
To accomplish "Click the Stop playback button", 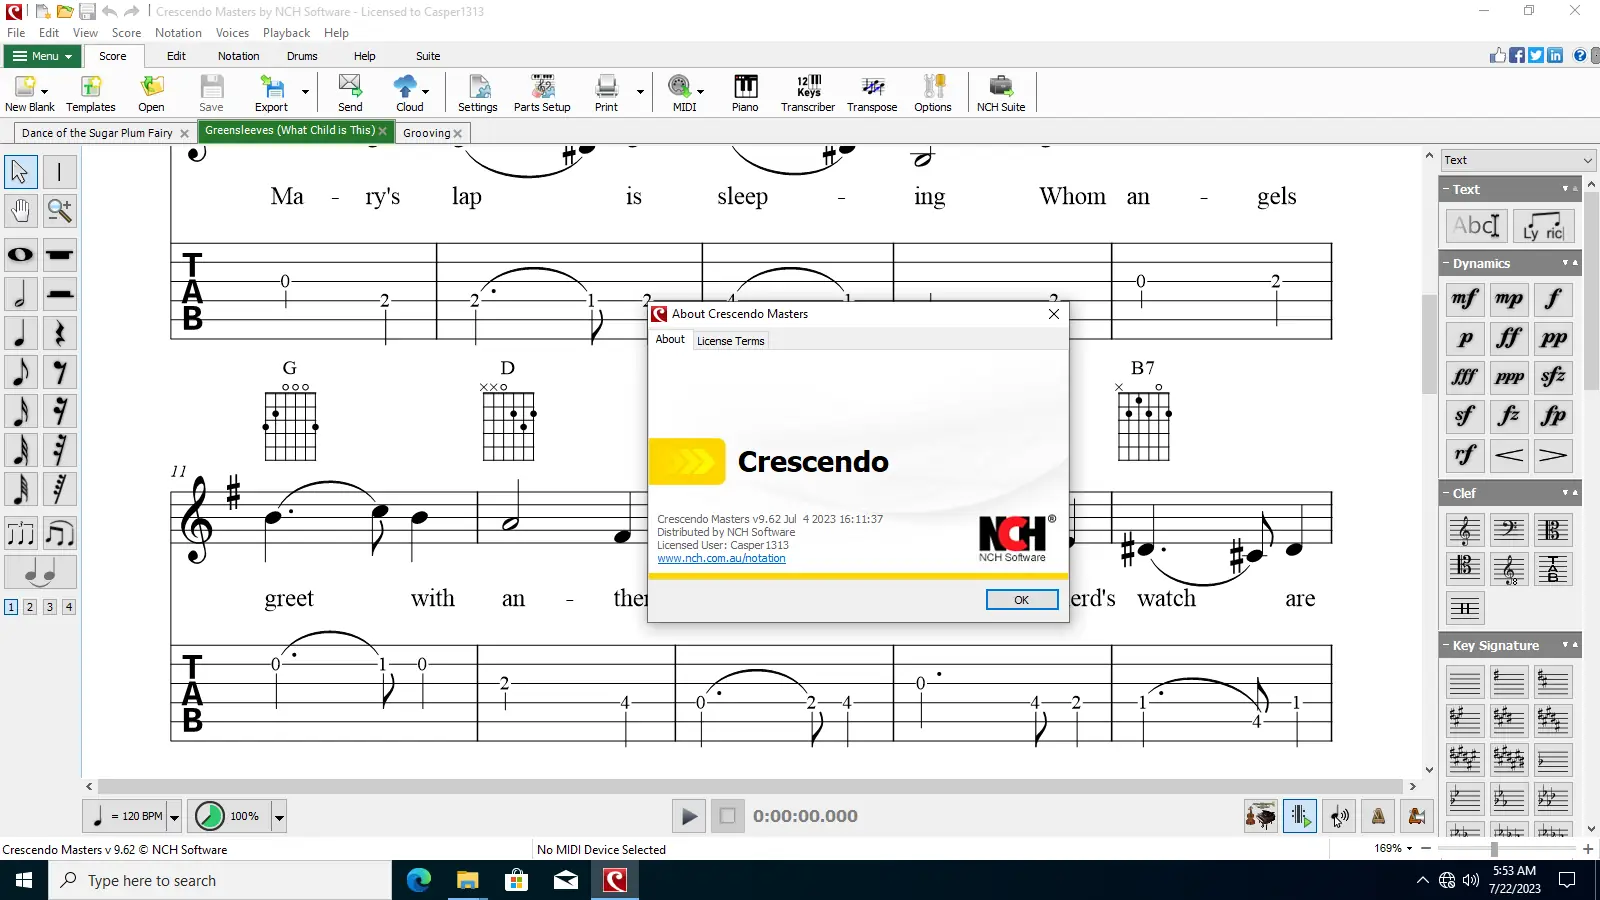I will (728, 816).
